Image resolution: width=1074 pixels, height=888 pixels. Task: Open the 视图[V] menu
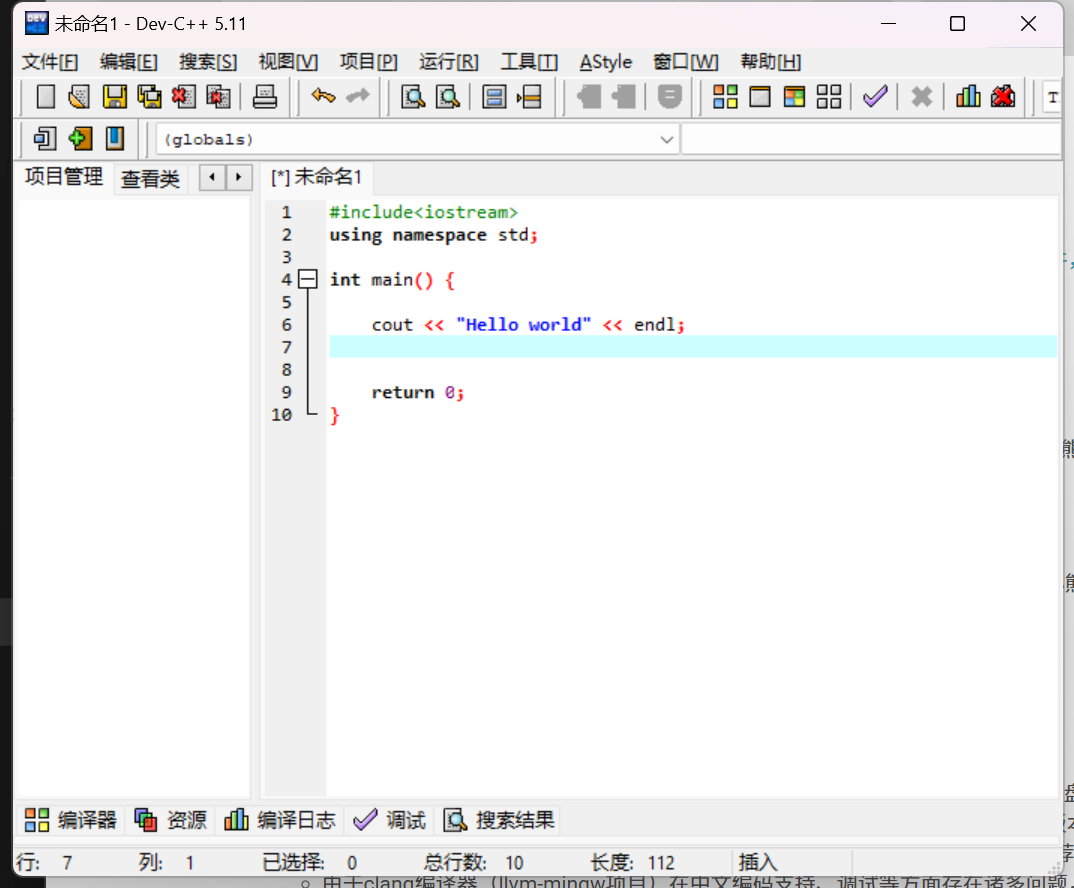click(288, 62)
